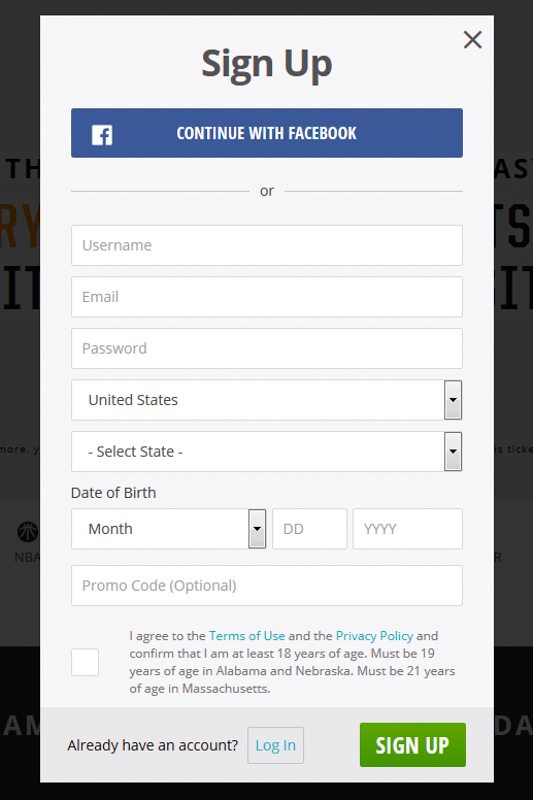Click the Facebook logo icon
This screenshot has width=533, height=800.
pyautogui.click(x=102, y=135)
